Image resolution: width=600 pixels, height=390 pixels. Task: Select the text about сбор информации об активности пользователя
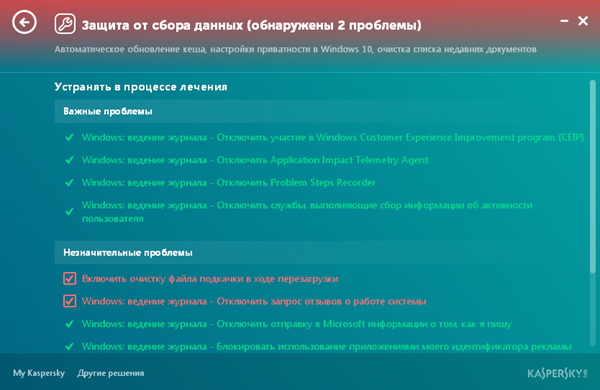pyautogui.click(x=307, y=212)
